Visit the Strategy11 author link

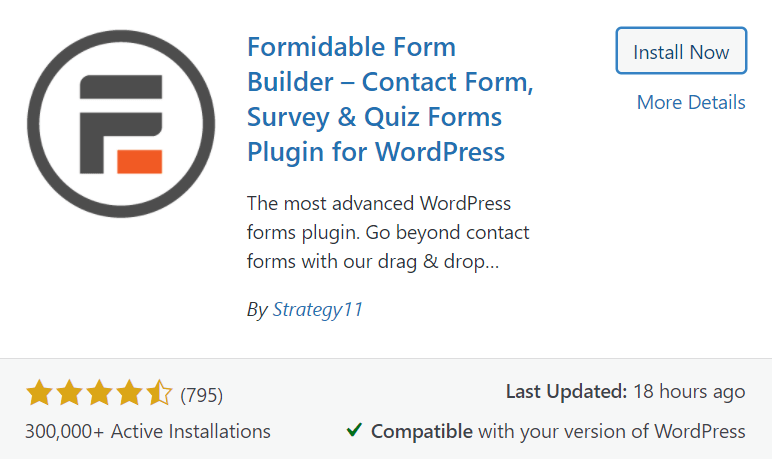coord(318,309)
